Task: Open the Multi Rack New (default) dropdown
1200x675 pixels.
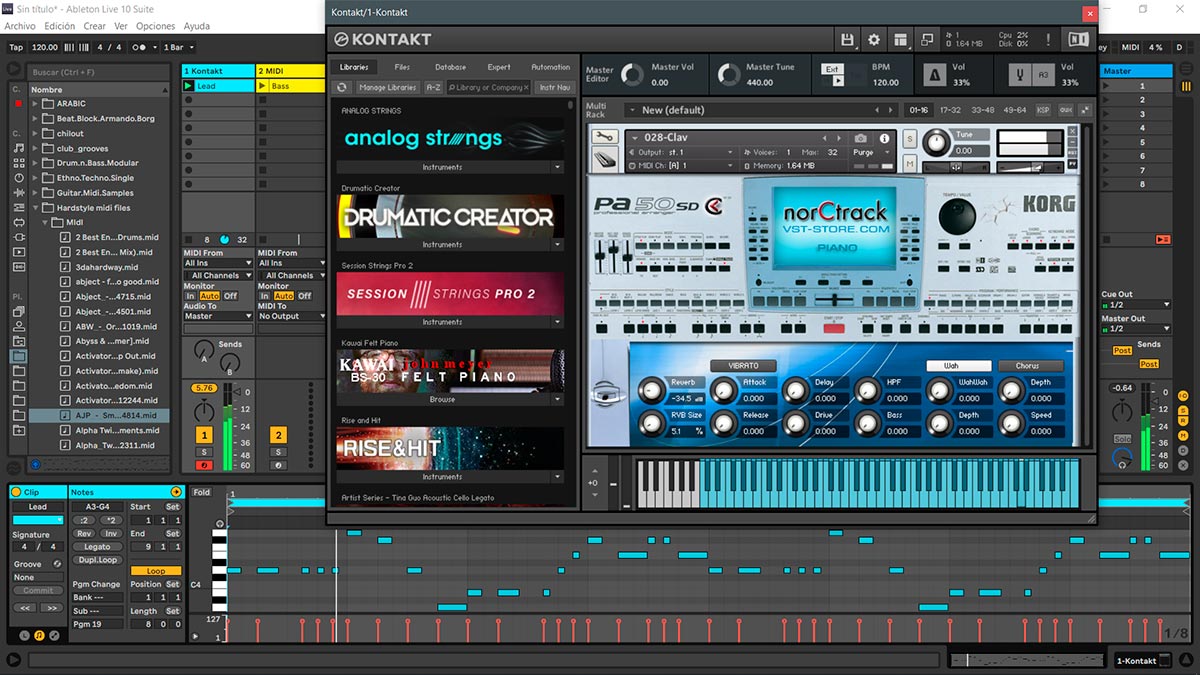Action: coord(760,110)
